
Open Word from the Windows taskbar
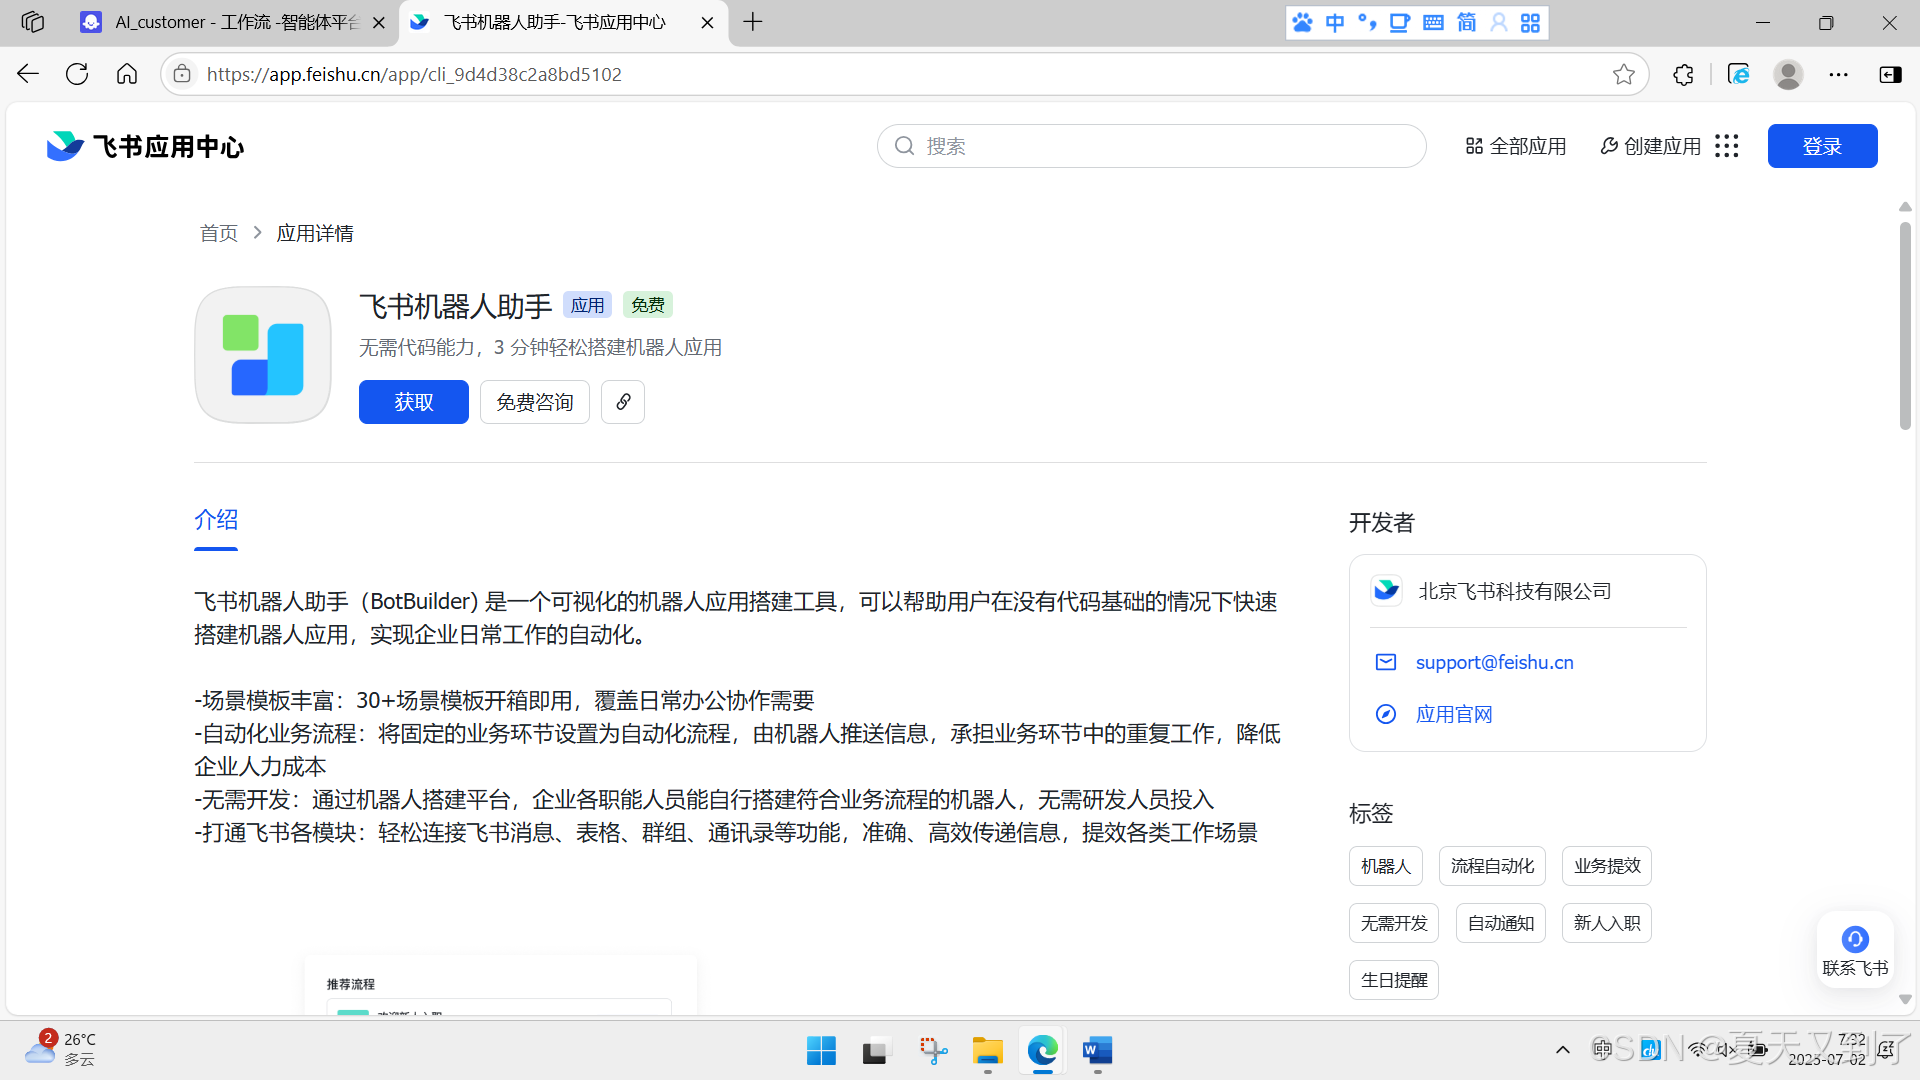(x=1097, y=1051)
